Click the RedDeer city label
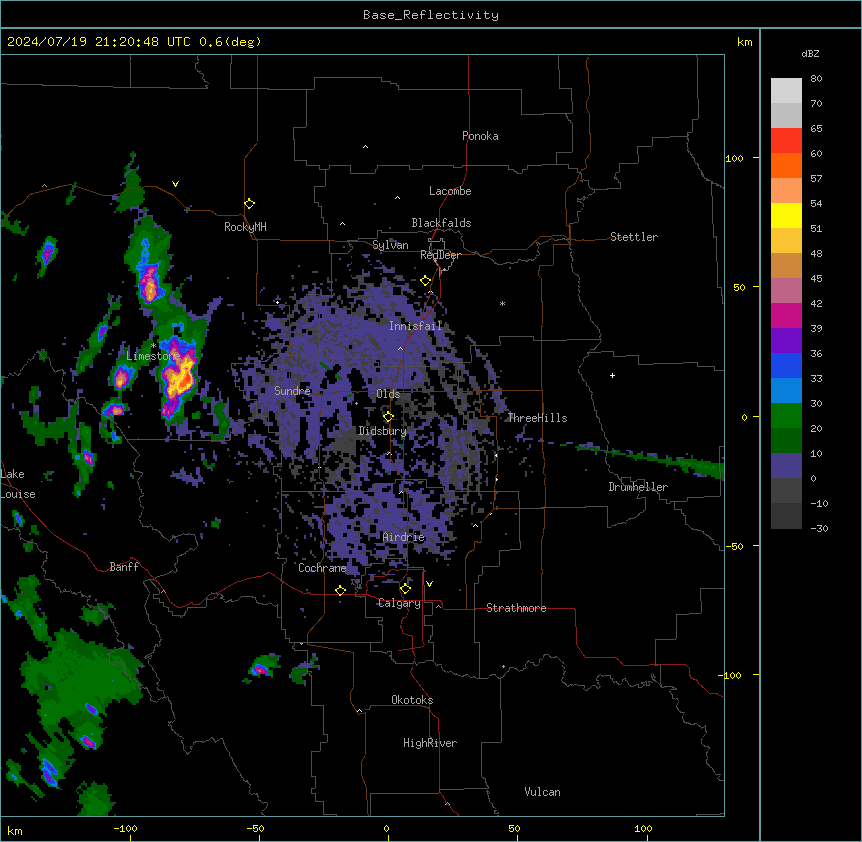Viewport: 862px width, 842px height. [440, 255]
